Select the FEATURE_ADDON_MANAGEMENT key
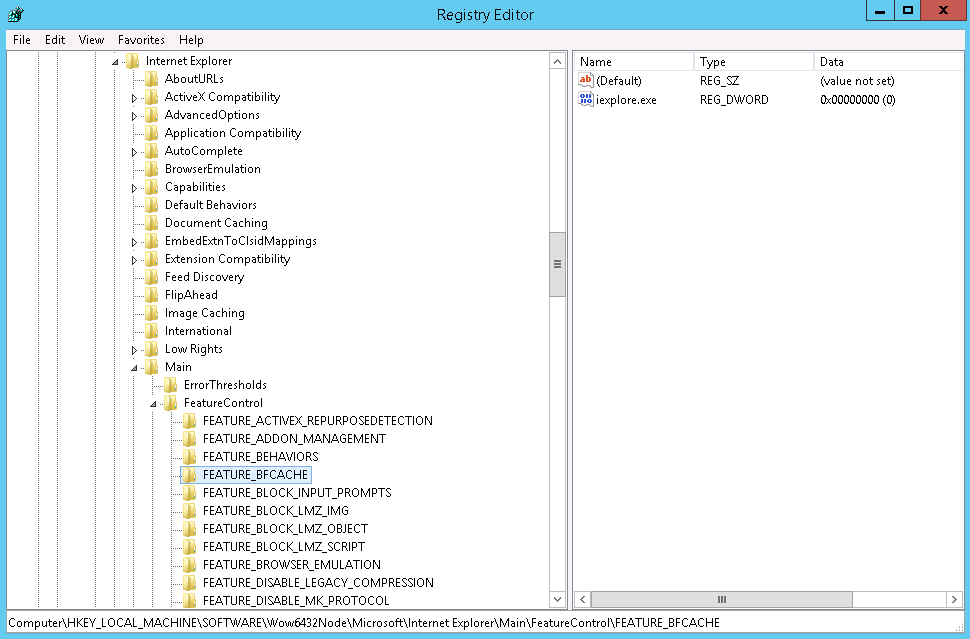The image size is (970, 639). (294, 439)
